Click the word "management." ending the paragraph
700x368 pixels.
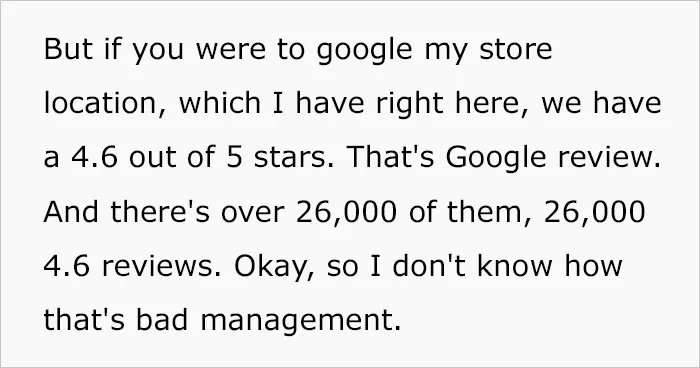coord(301,322)
